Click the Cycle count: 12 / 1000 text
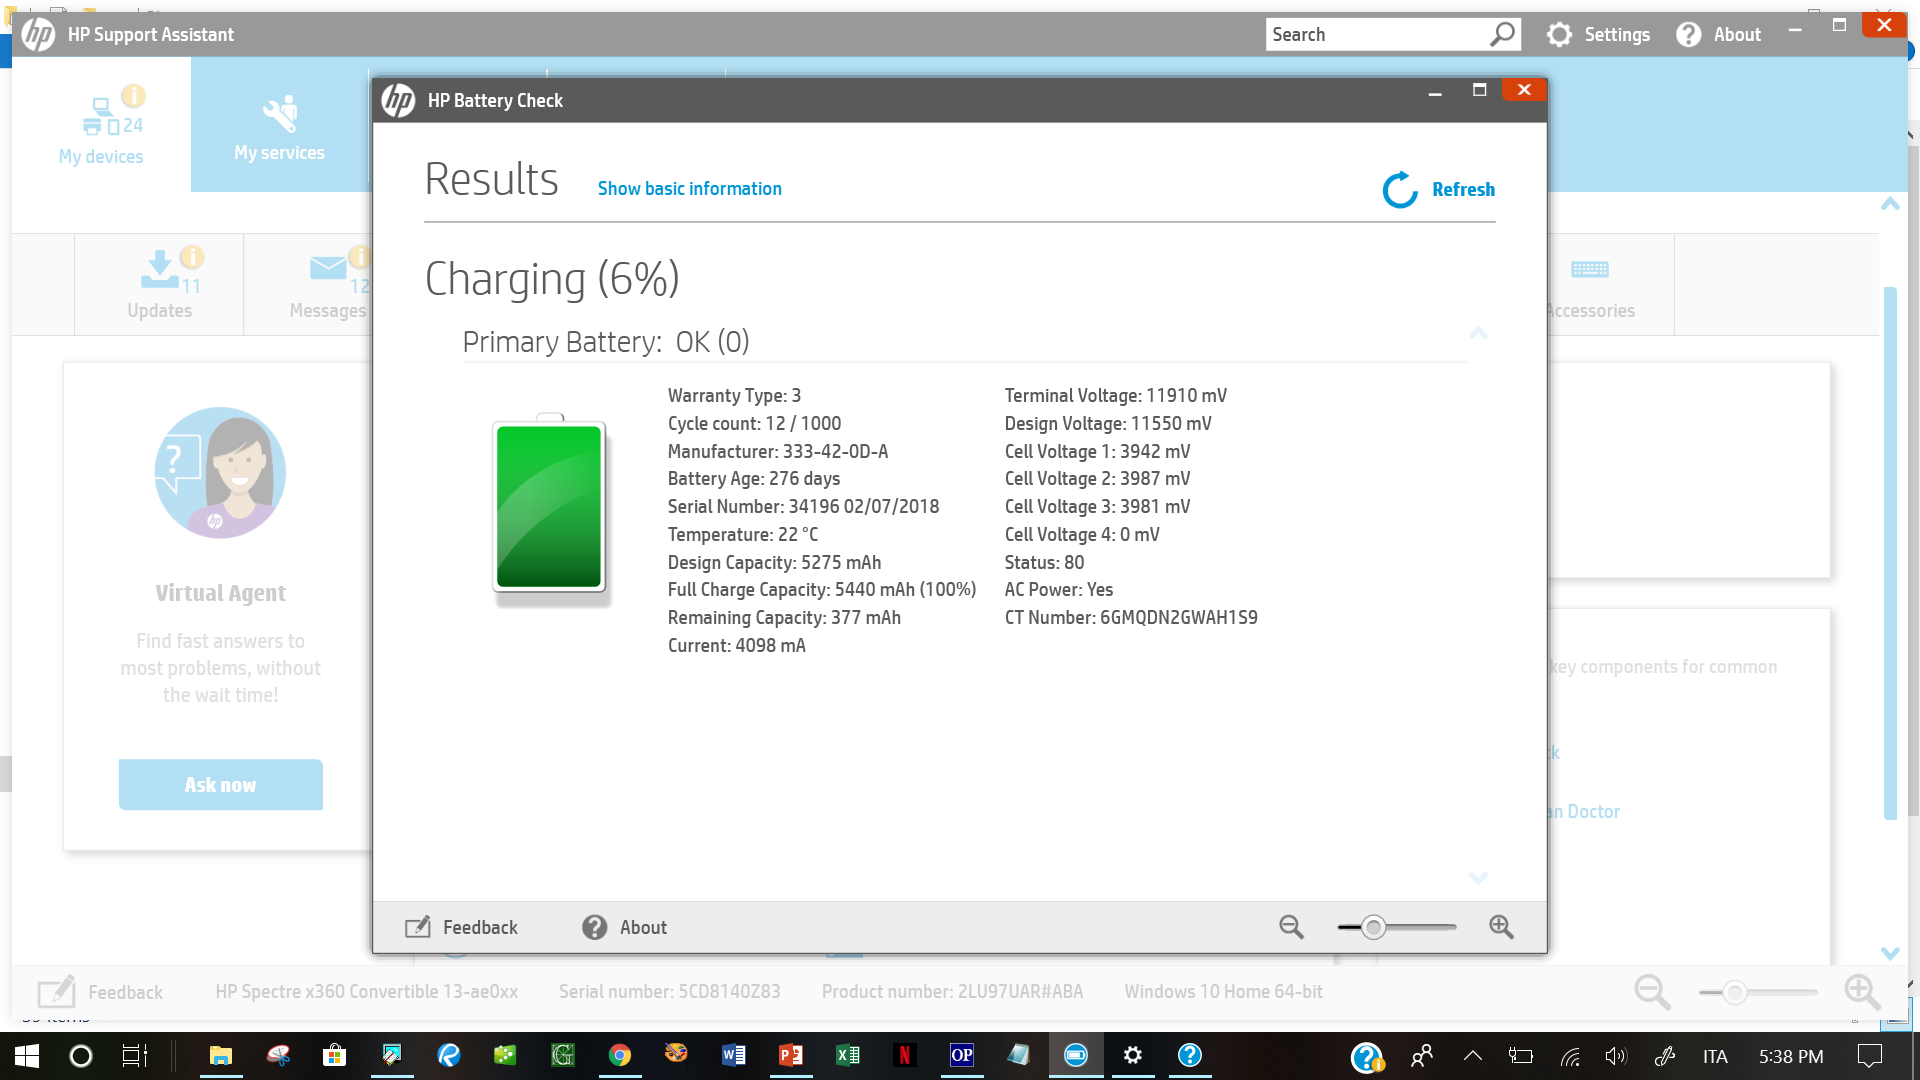 (754, 424)
